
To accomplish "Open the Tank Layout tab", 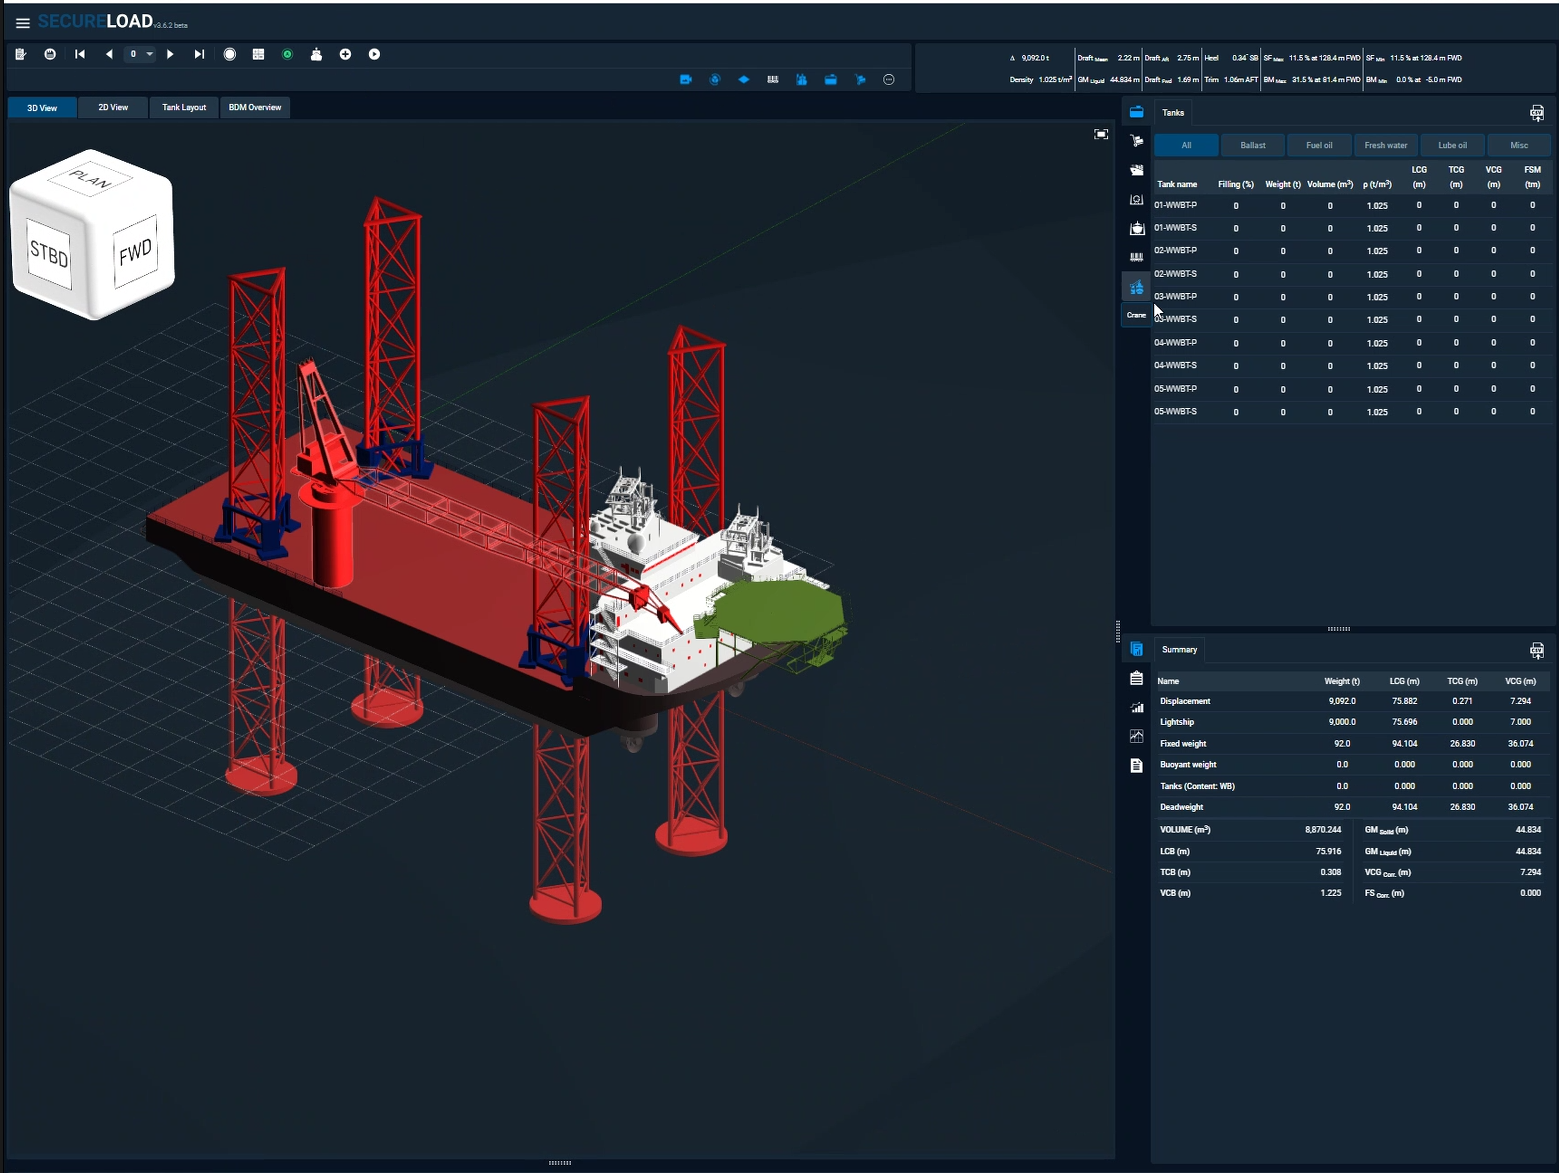I will (x=184, y=108).
